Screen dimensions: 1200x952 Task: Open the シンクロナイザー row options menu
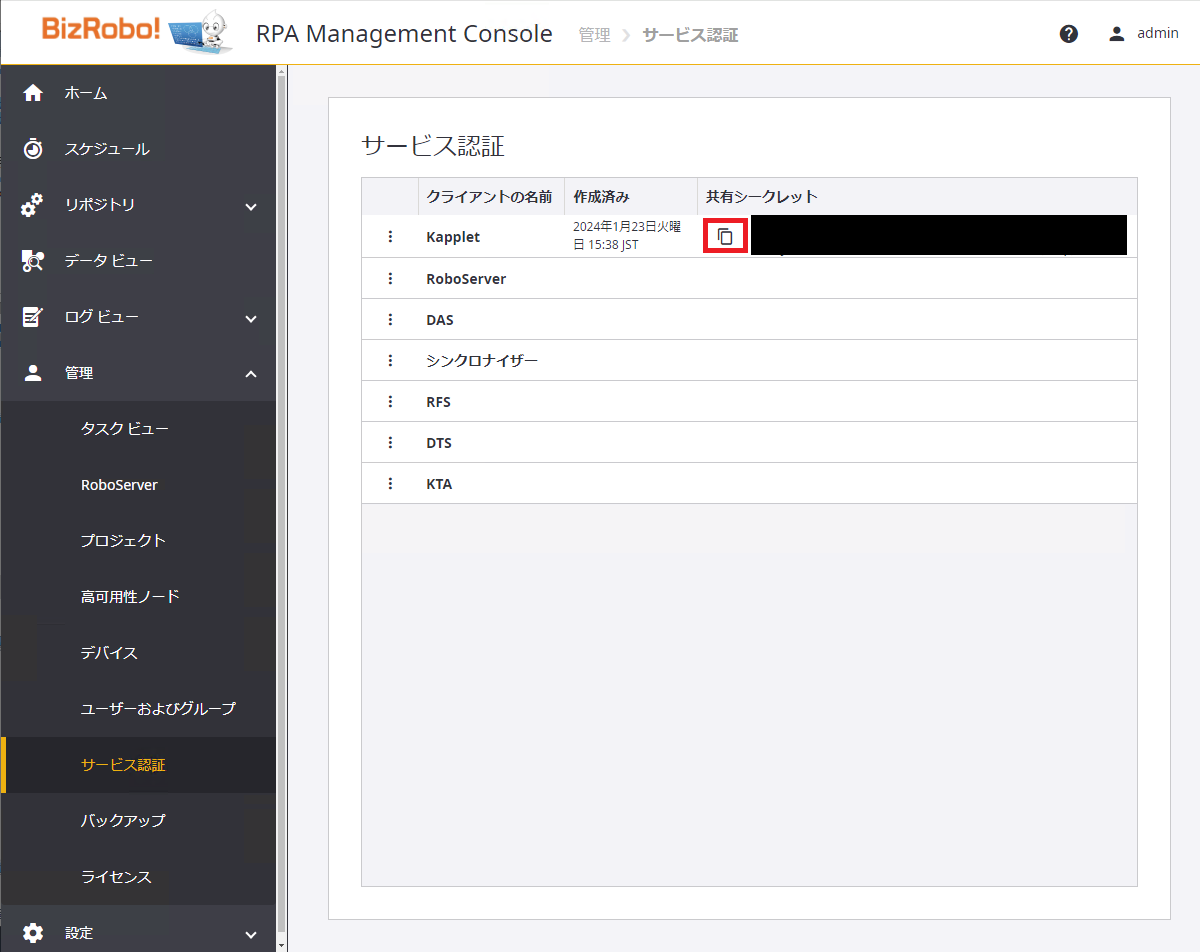(390, 361)
